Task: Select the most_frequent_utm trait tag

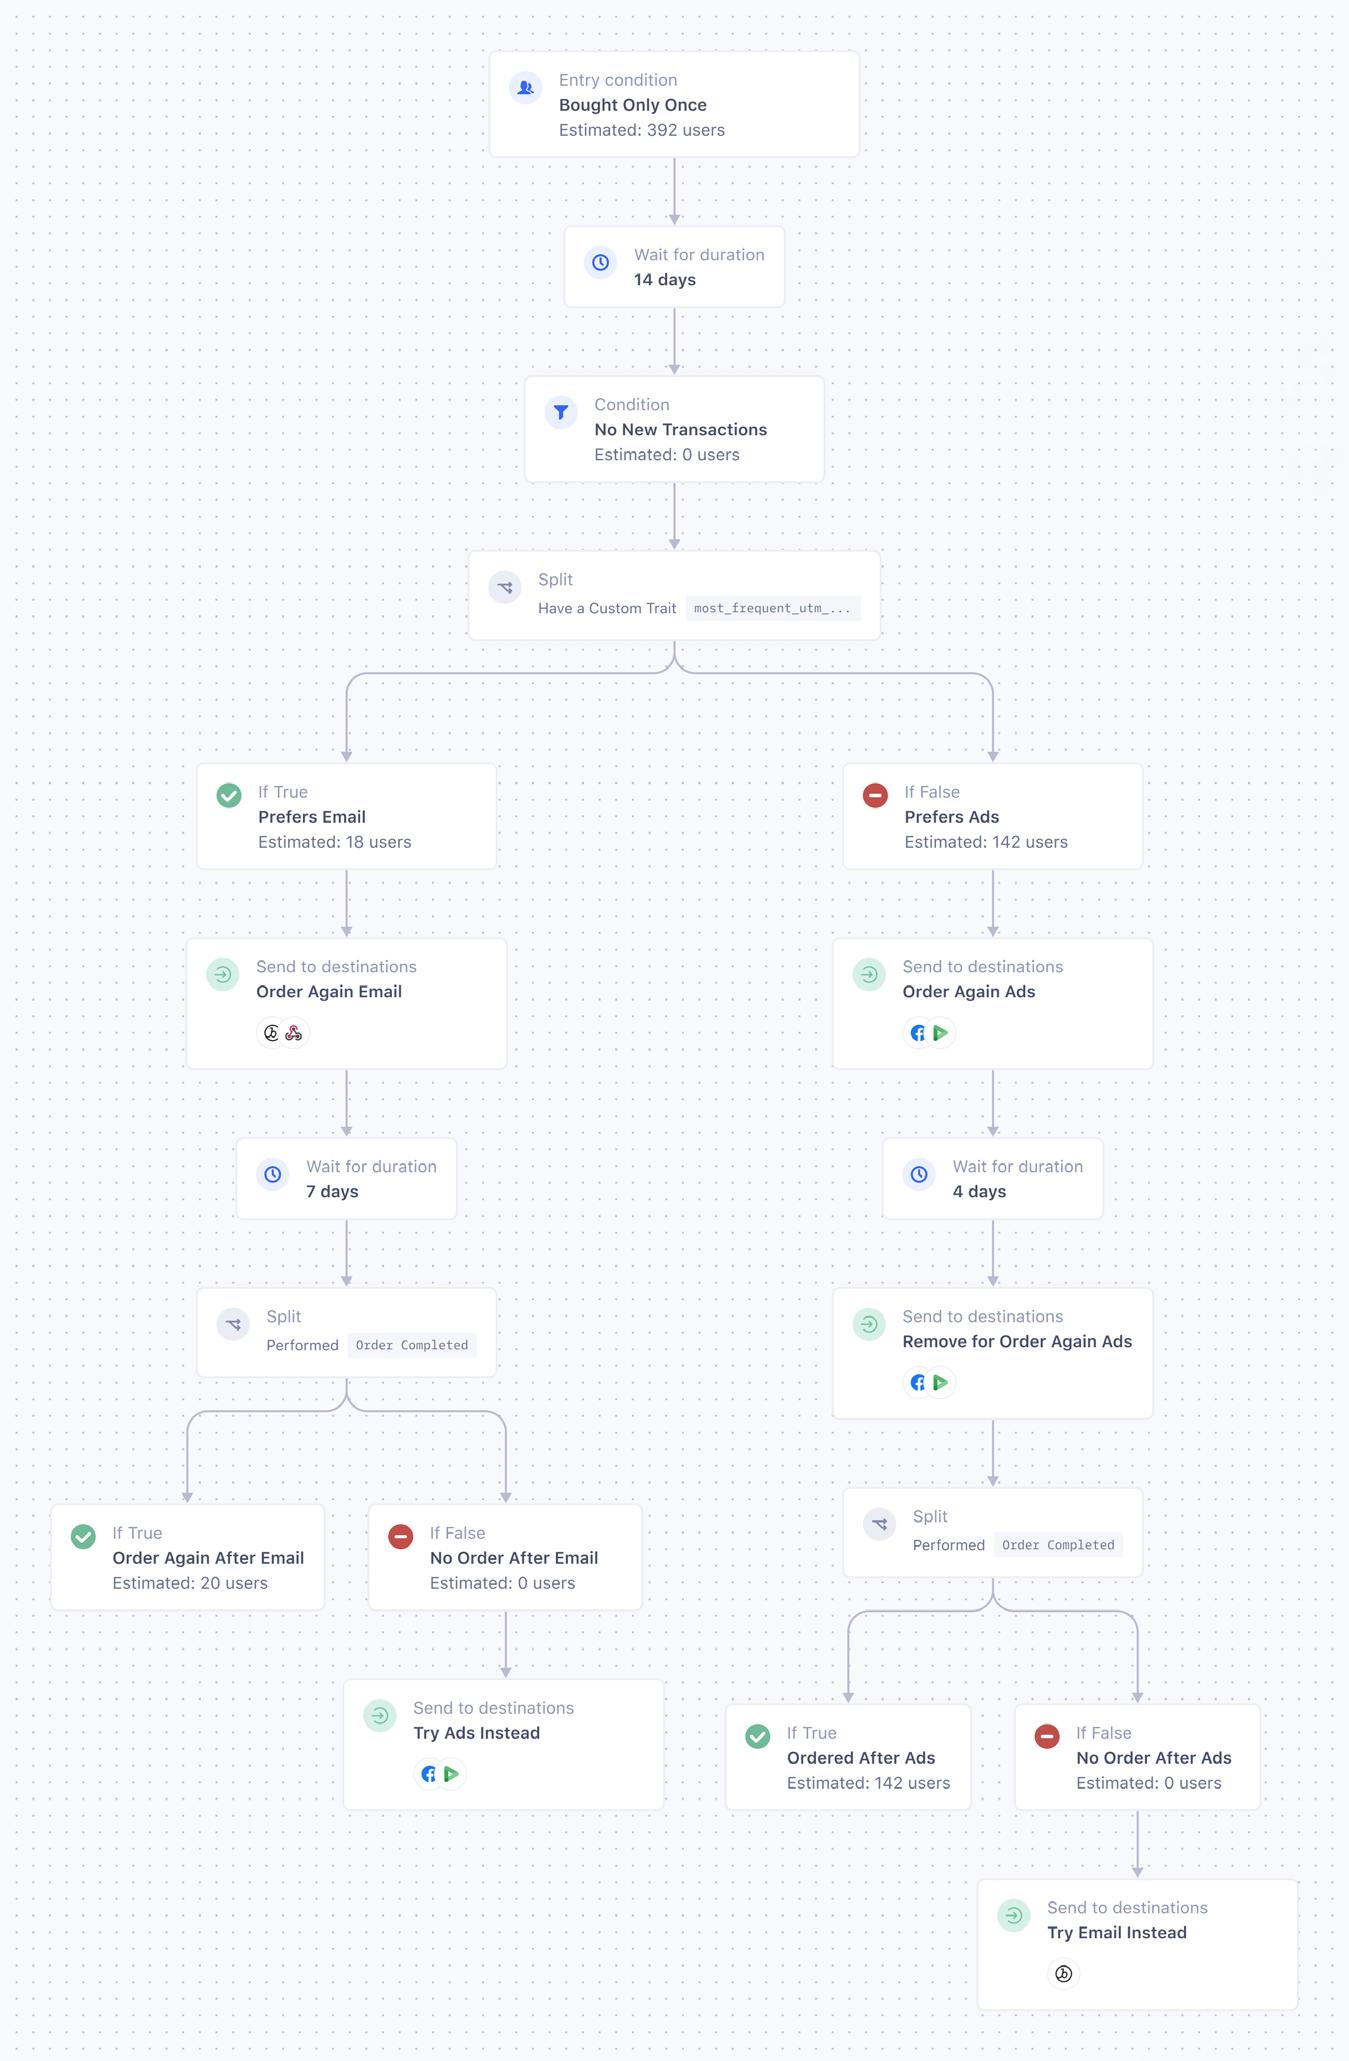Action: coord(773,608)
